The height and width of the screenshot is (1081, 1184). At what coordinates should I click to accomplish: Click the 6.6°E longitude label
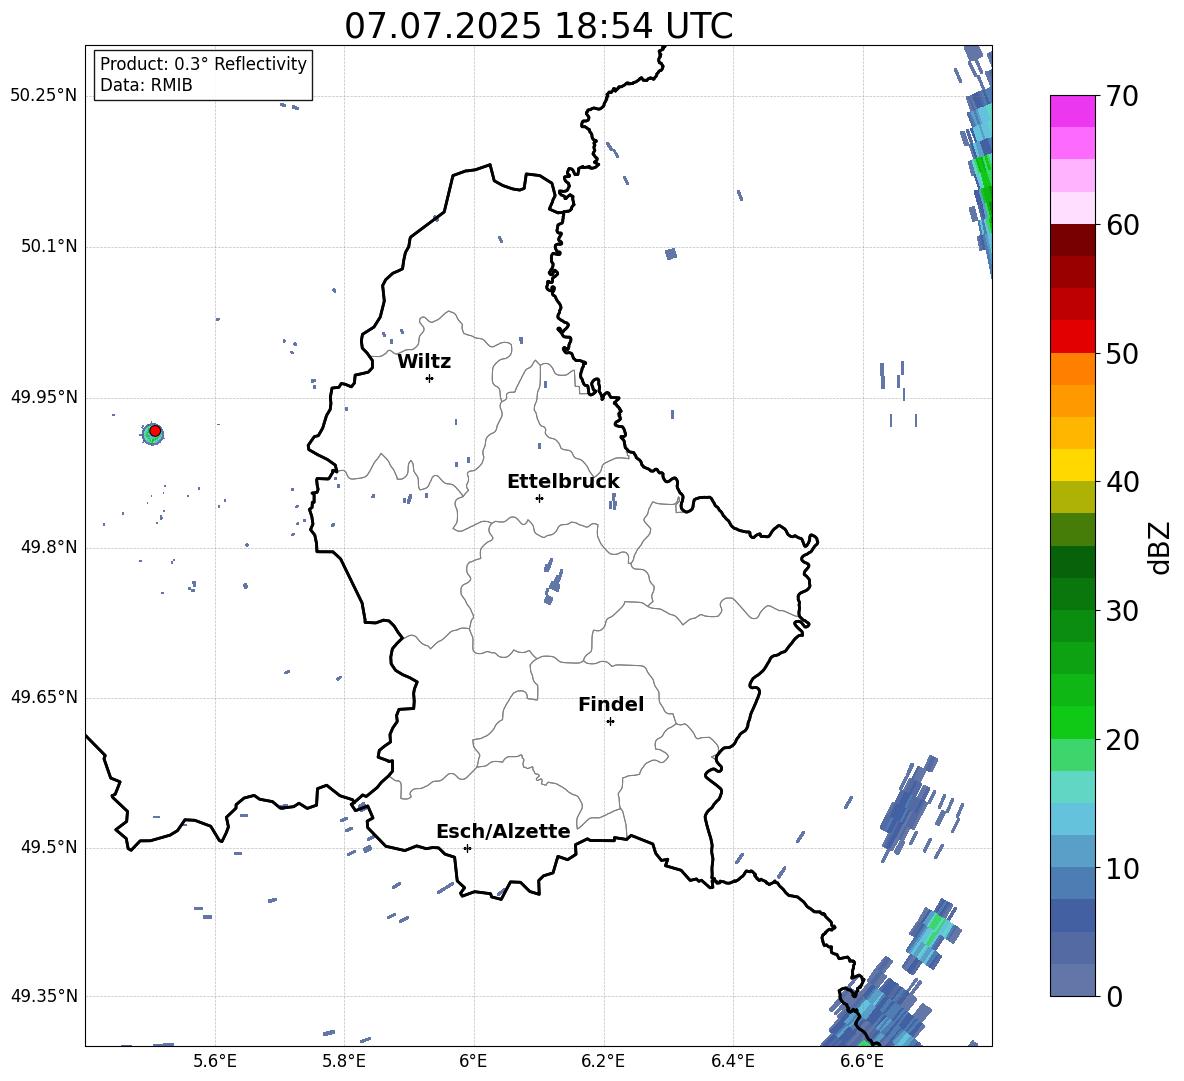(862, 1061)
